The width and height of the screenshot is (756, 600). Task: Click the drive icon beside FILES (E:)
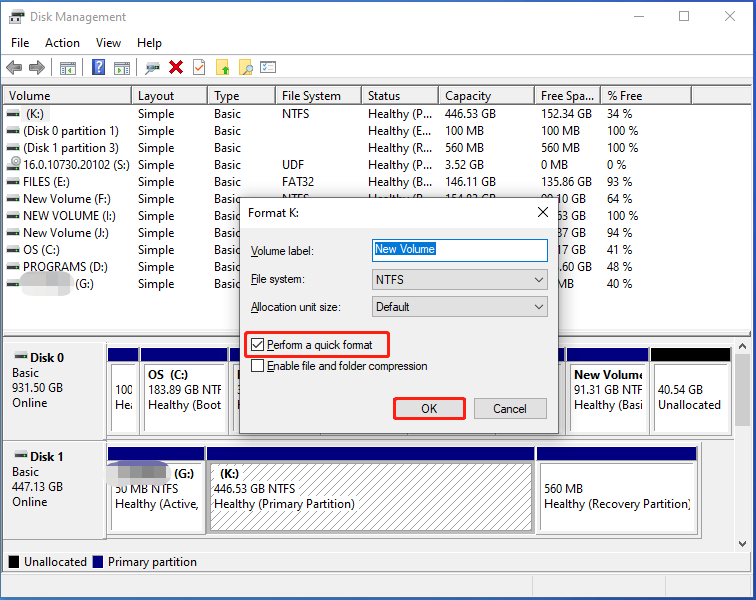[x=14, y=182]
